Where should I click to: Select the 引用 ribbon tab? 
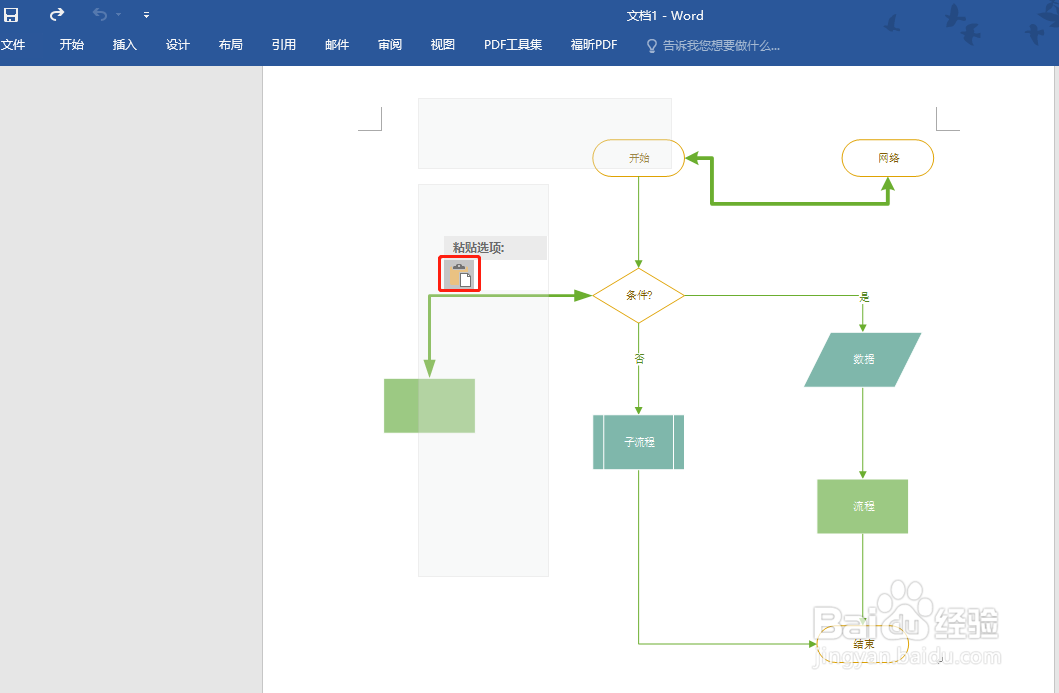point(284,45)
